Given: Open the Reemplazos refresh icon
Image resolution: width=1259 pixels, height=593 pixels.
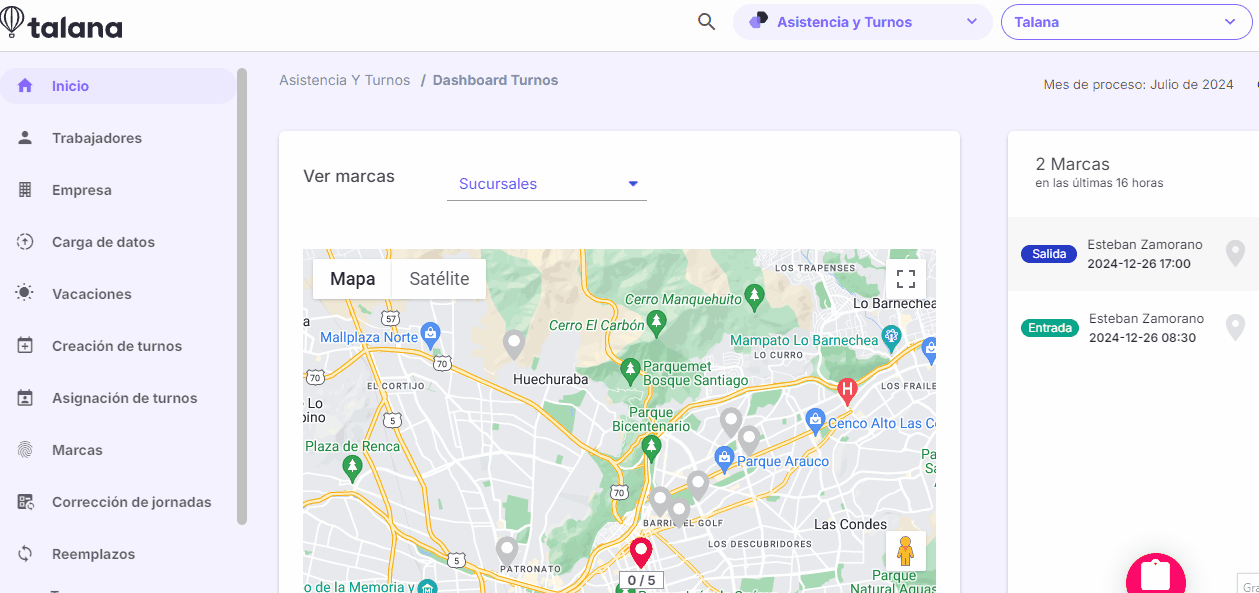Looking at the screenshot, I should (25, 554).
